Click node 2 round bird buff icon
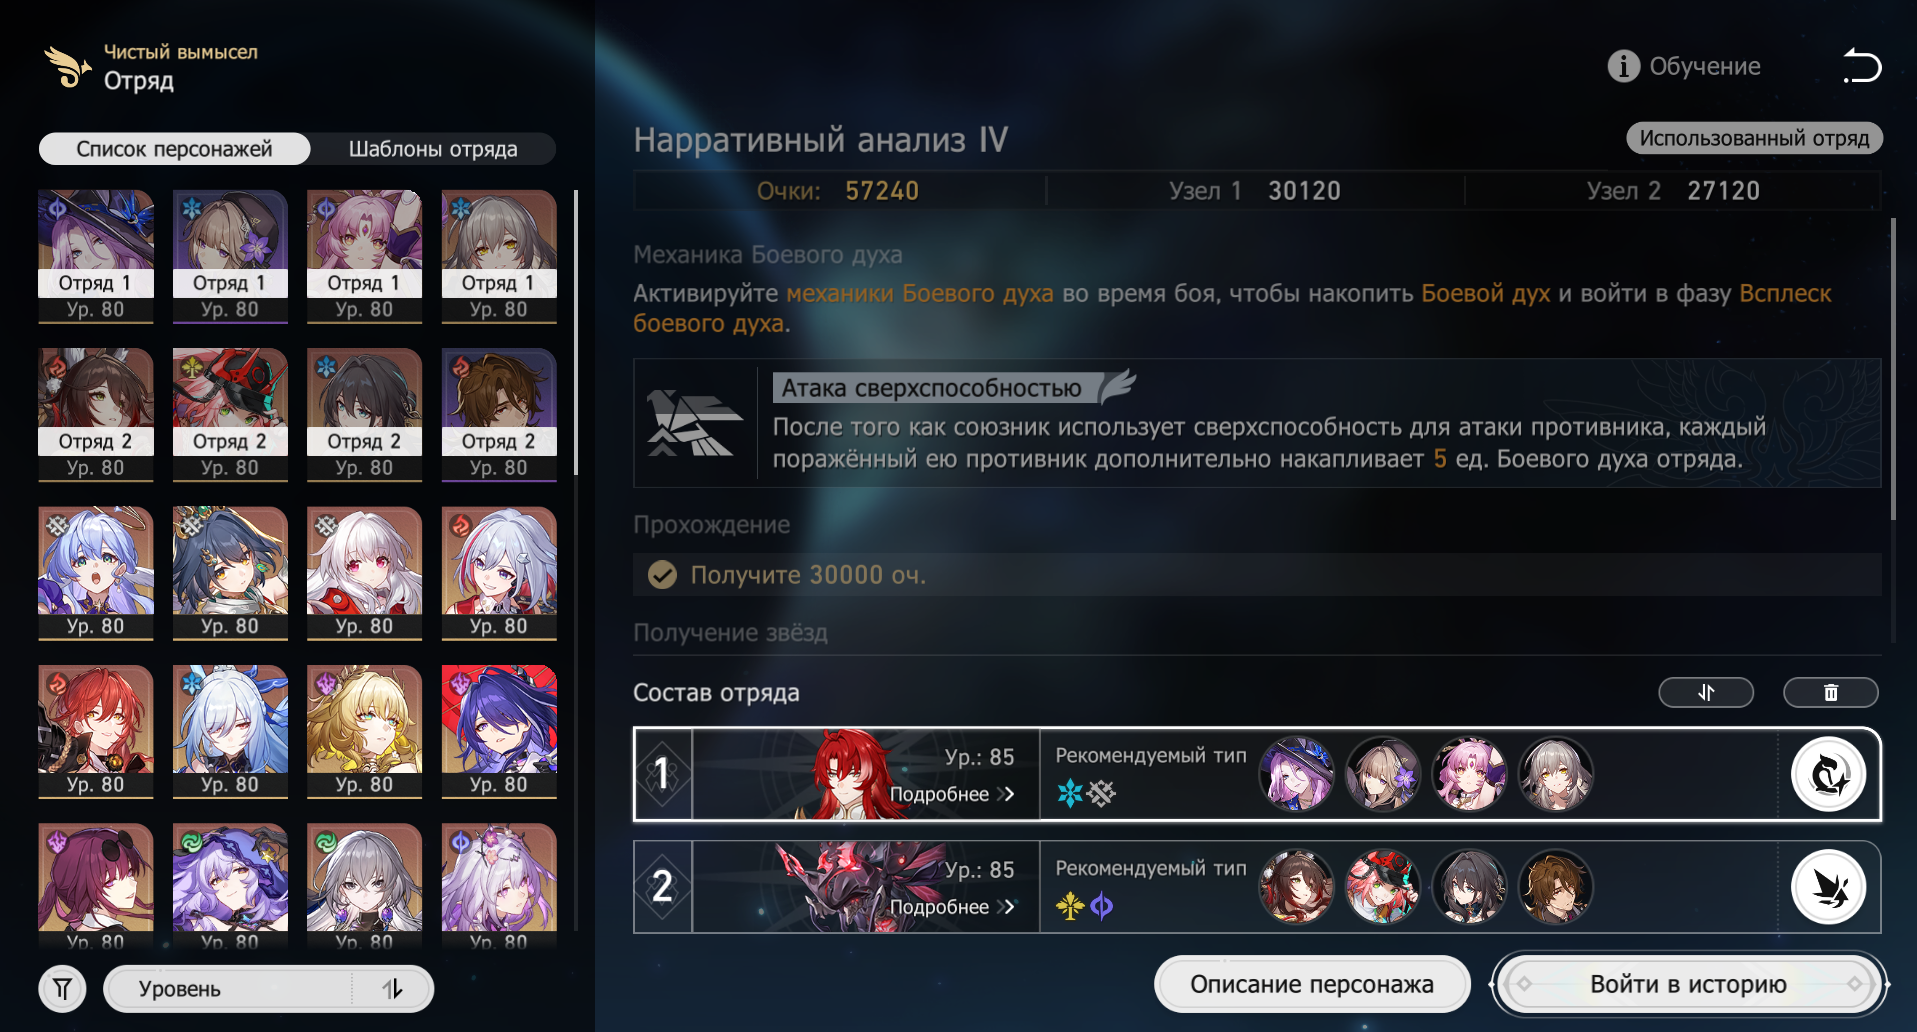This screenshot has width=1917, height=1032. pos(1828,888)
